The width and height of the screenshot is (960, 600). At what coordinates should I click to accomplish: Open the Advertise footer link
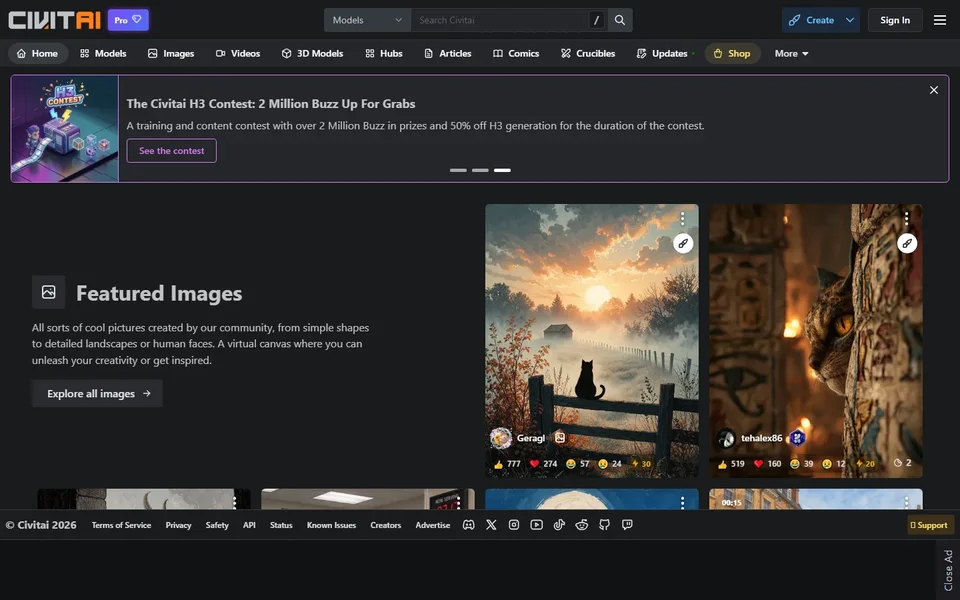pos(433,525)
